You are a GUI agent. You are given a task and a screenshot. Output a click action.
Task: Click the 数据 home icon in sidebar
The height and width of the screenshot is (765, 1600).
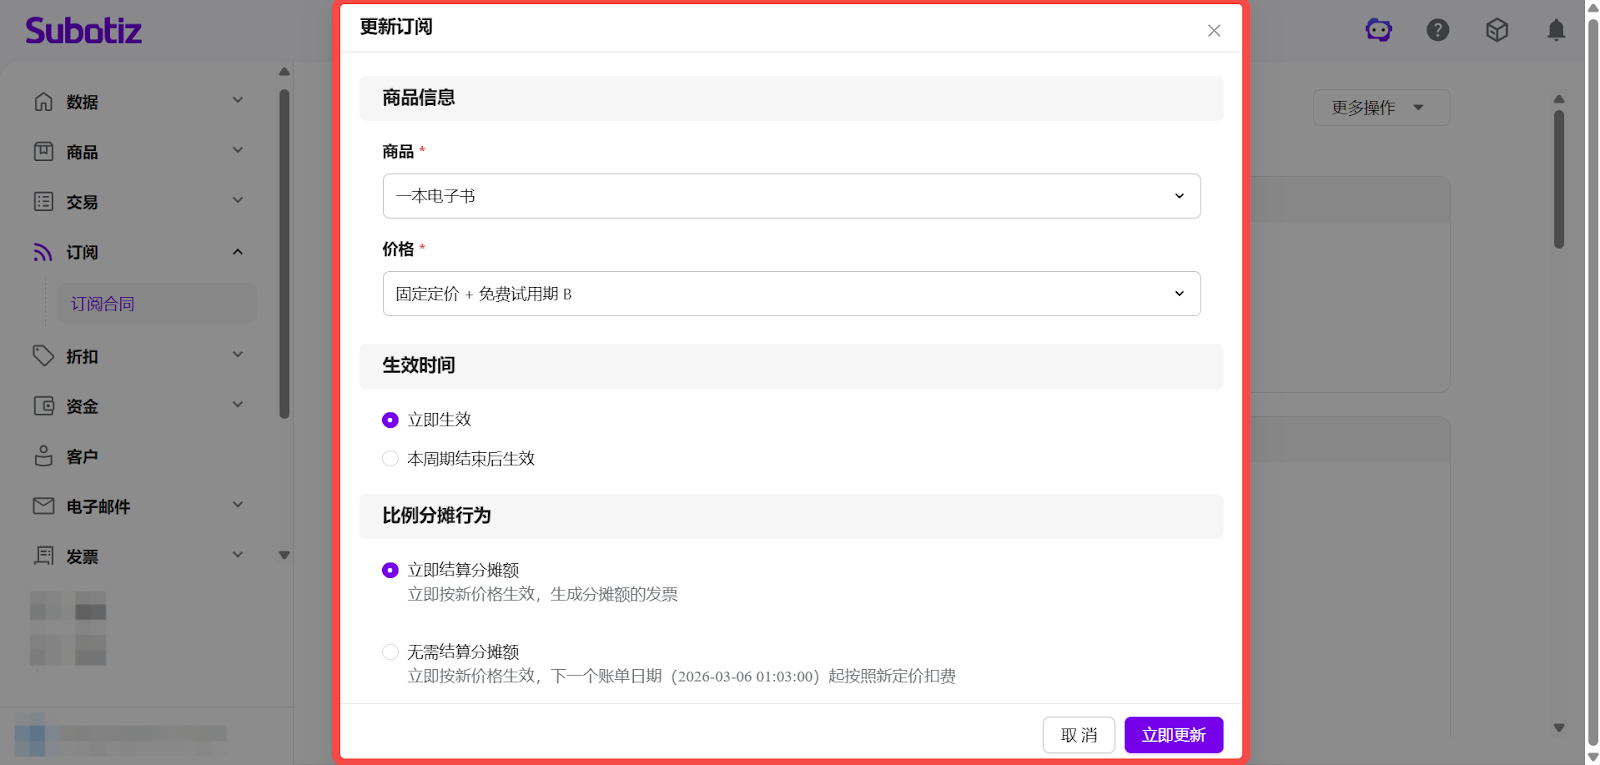[44, 102]
